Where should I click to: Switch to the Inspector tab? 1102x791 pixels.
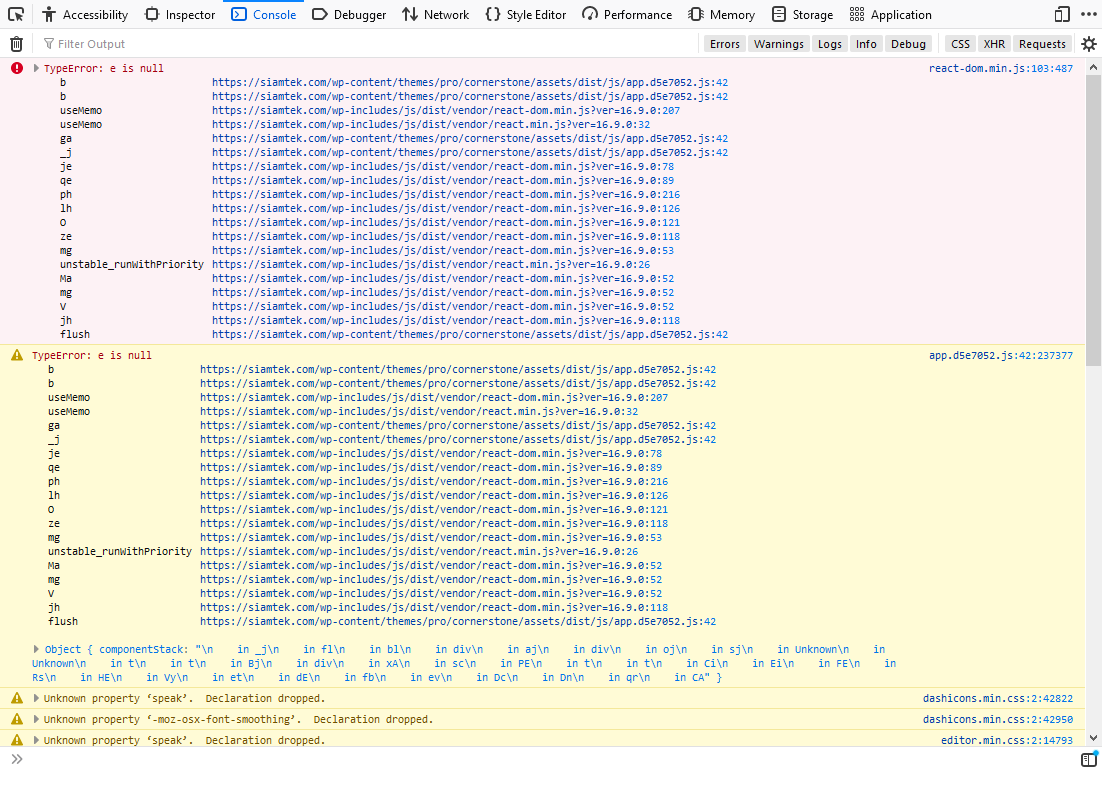tap(180, 14)
